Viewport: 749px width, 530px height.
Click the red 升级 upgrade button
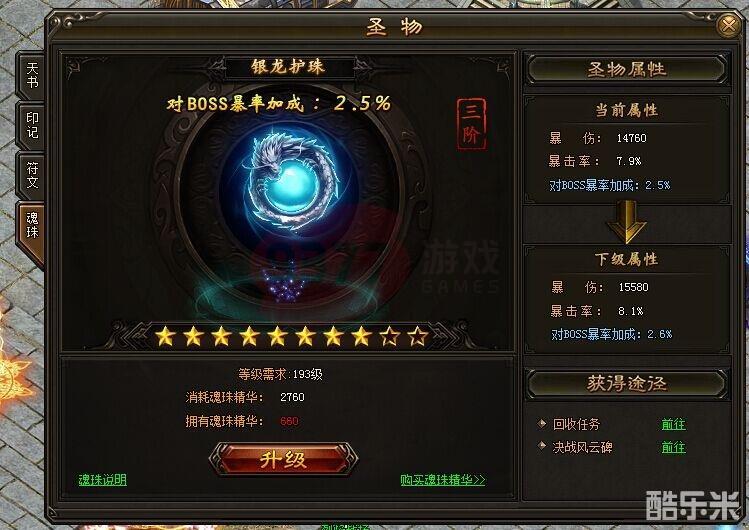point(283,459)
